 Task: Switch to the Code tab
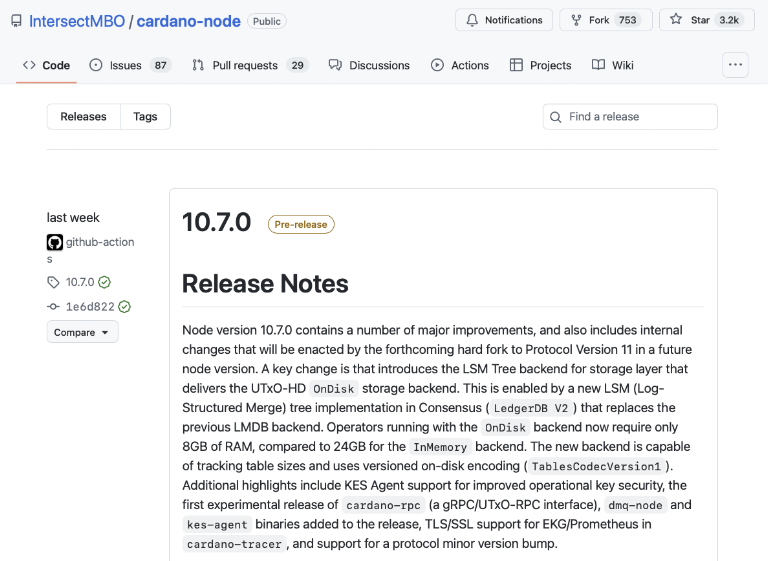[47, 65]
